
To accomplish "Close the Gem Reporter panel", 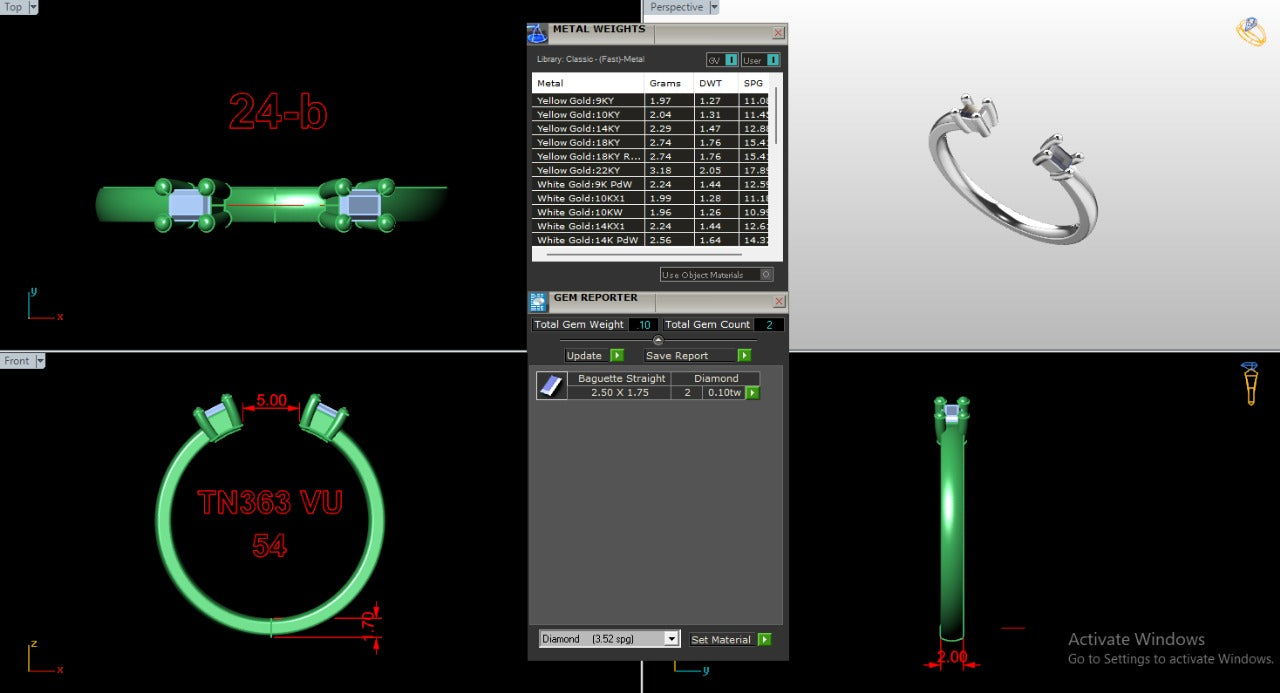I will tap(779, 301).
